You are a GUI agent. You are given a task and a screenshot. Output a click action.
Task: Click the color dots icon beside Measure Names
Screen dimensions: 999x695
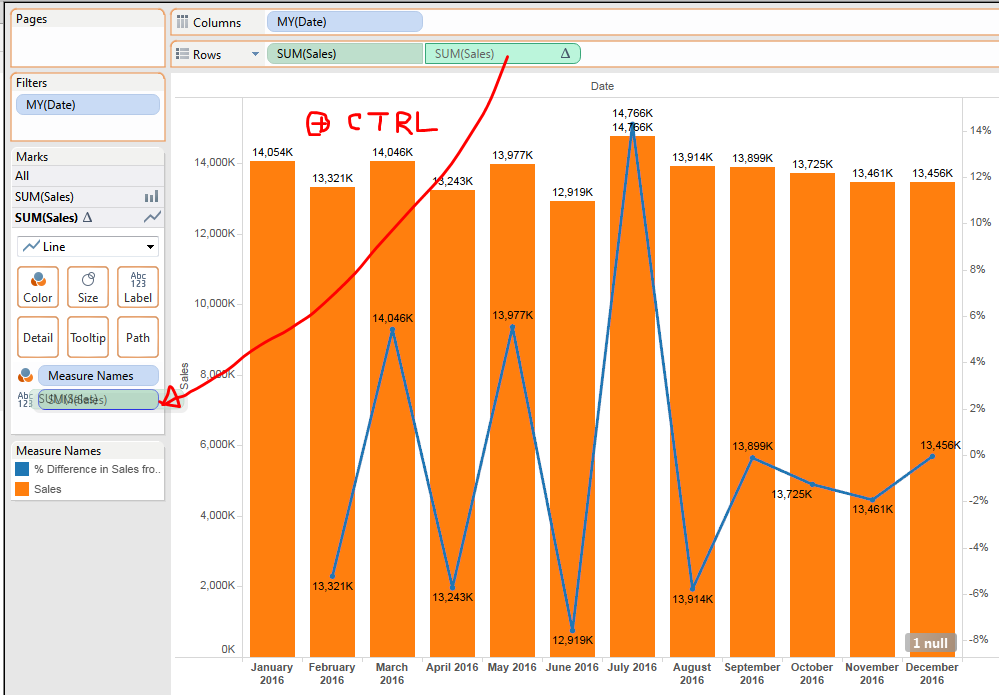tap(25, 375)
